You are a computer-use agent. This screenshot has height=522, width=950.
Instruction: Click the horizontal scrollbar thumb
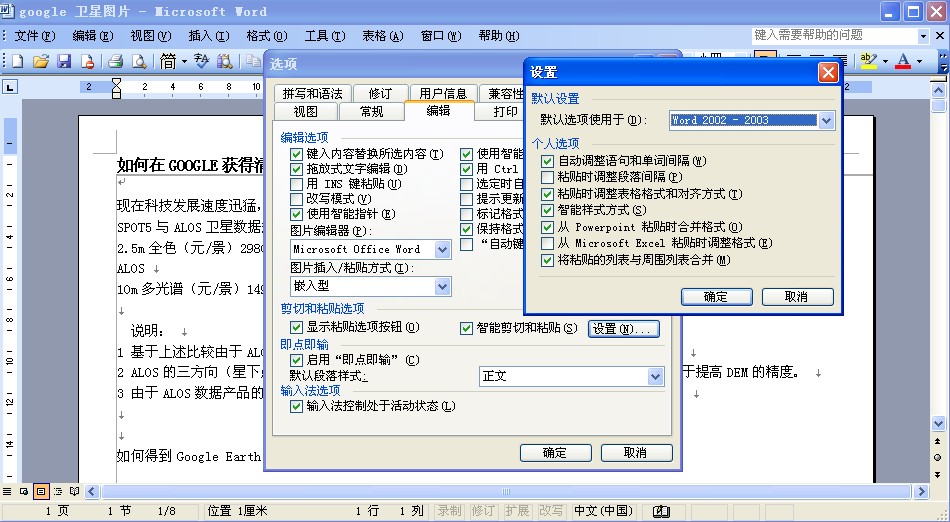coord(506,491)
